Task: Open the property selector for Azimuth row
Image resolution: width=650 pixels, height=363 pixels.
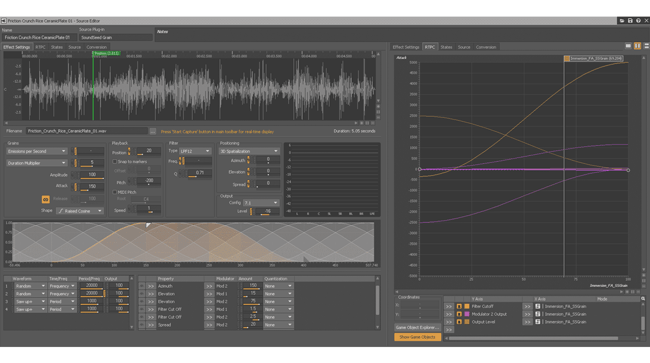Action: (151, 286)
